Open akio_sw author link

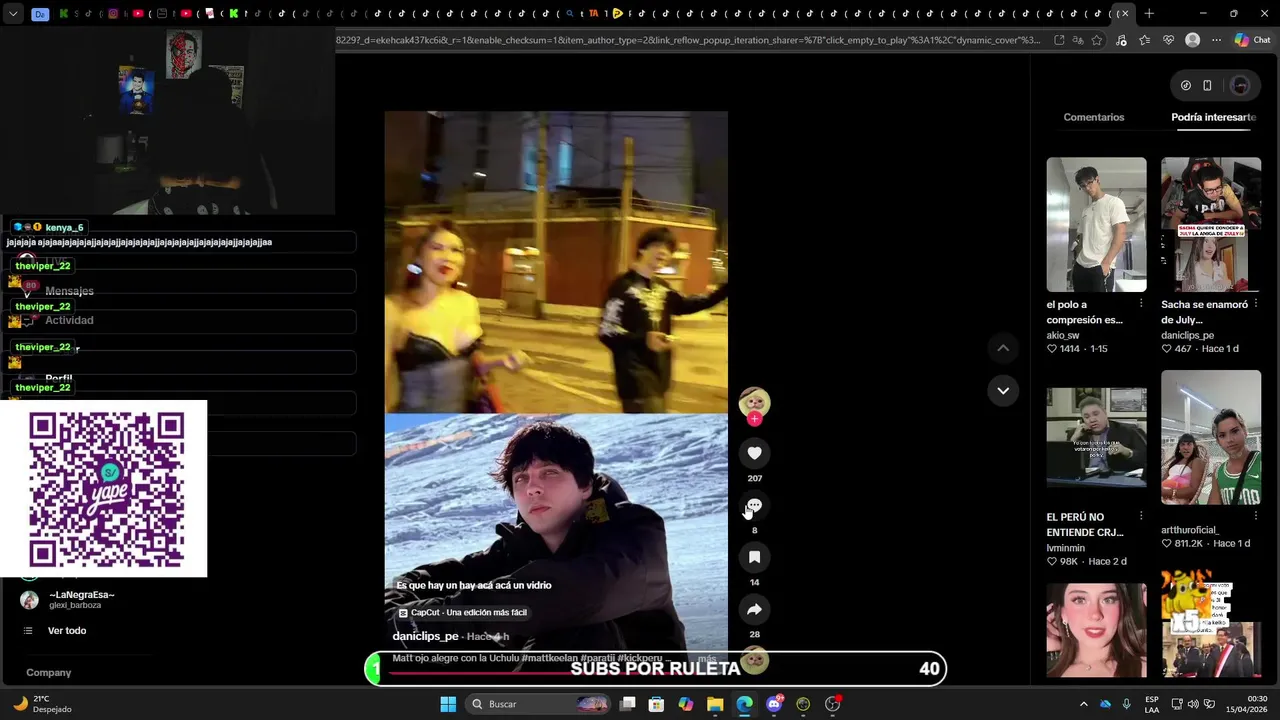(1063, 335)
